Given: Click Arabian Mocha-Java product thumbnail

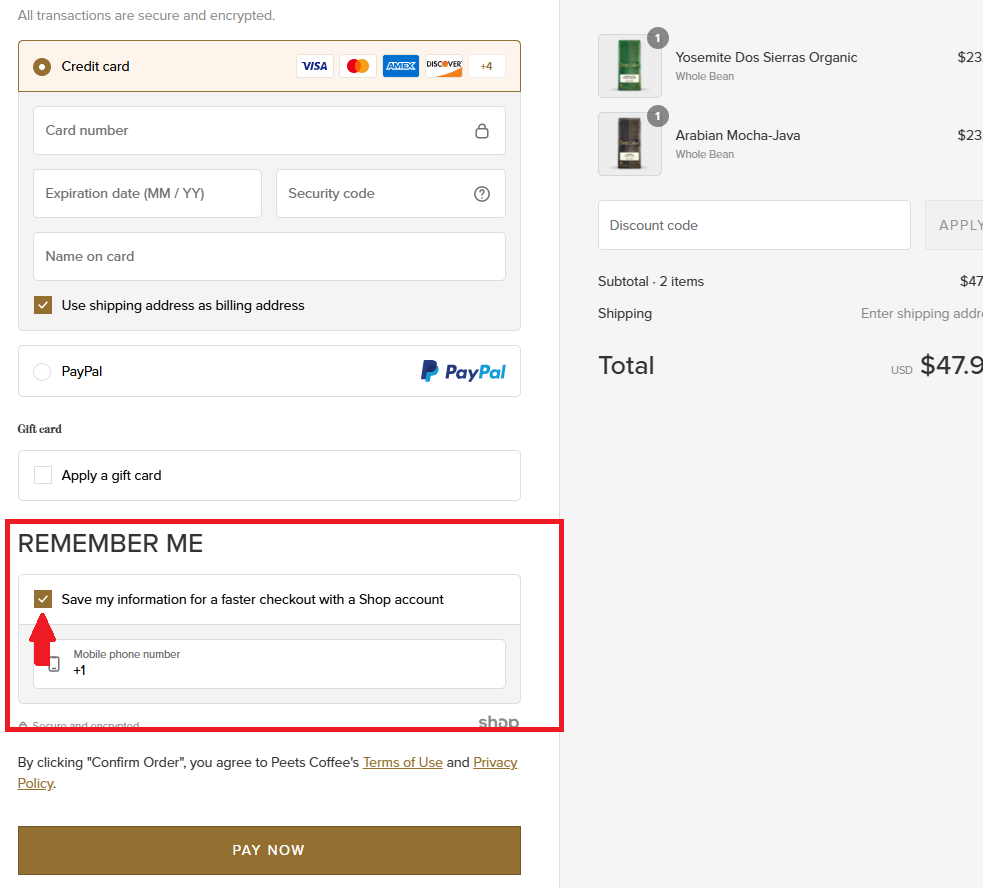Looking at the screenshot, I should click(x=629, y=144).
